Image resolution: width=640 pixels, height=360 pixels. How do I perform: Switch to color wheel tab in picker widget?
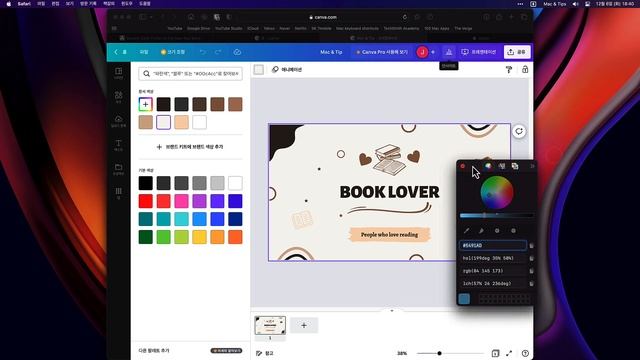488,166
